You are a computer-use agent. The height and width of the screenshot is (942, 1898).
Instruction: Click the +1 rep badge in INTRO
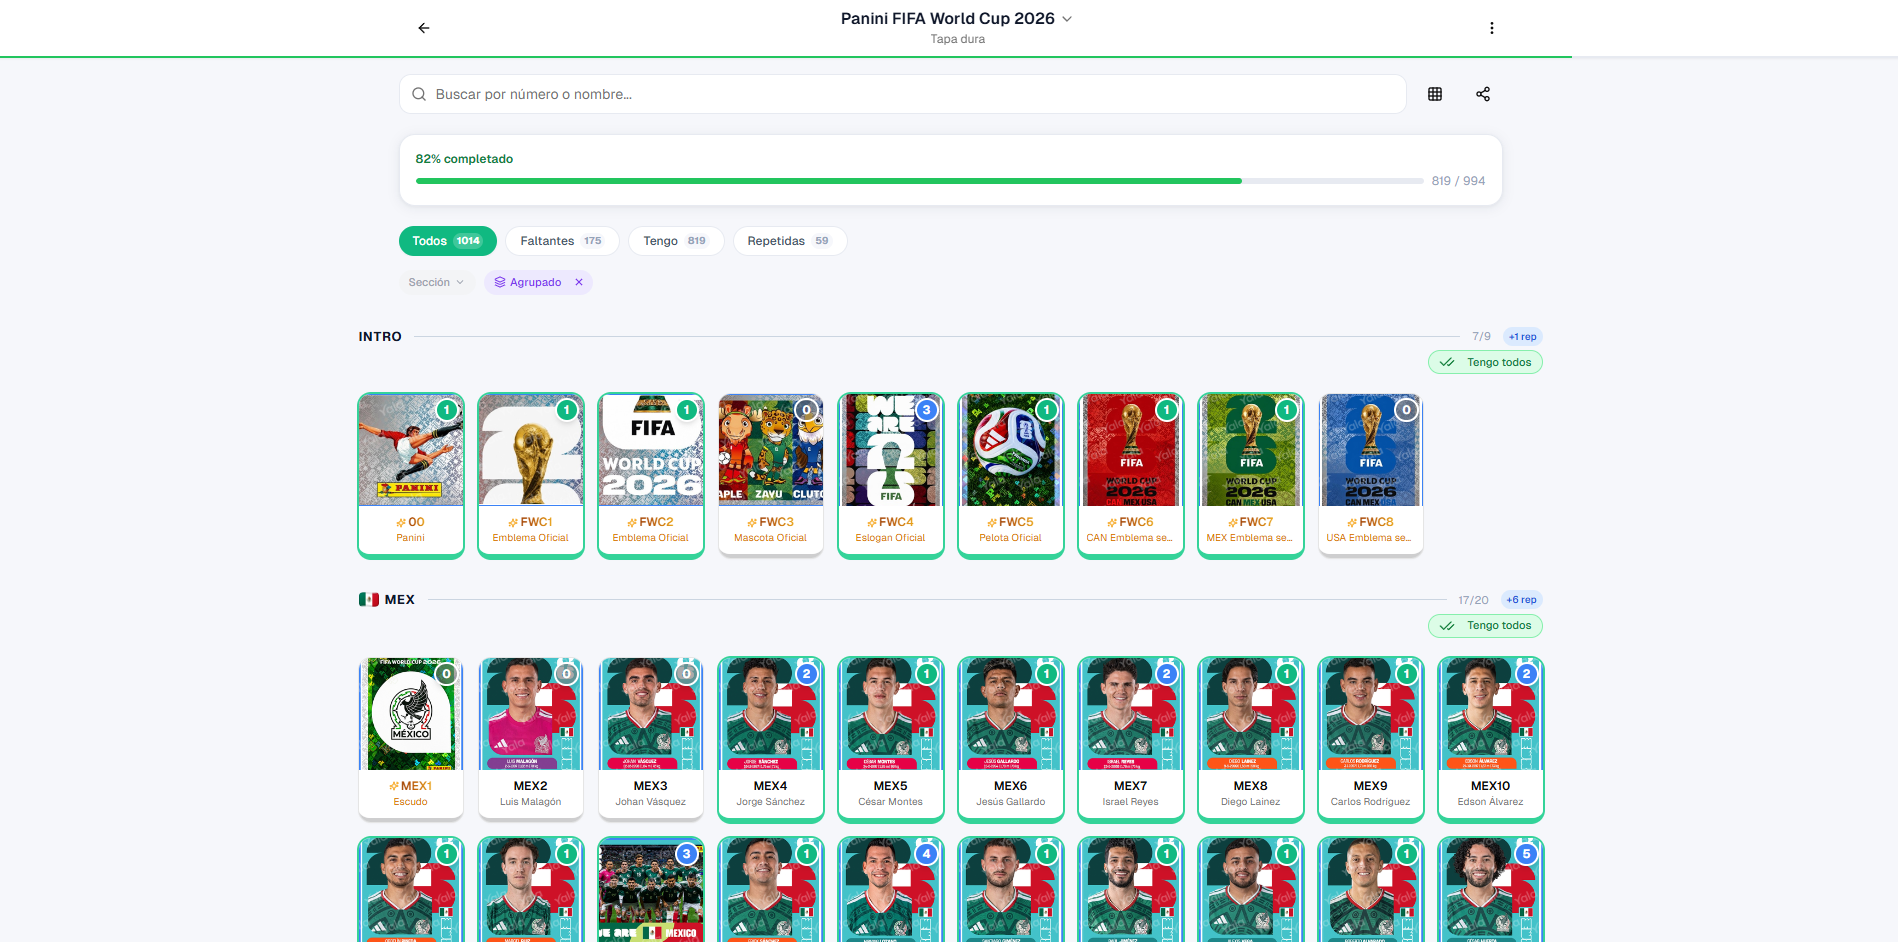coord(1522,337)
